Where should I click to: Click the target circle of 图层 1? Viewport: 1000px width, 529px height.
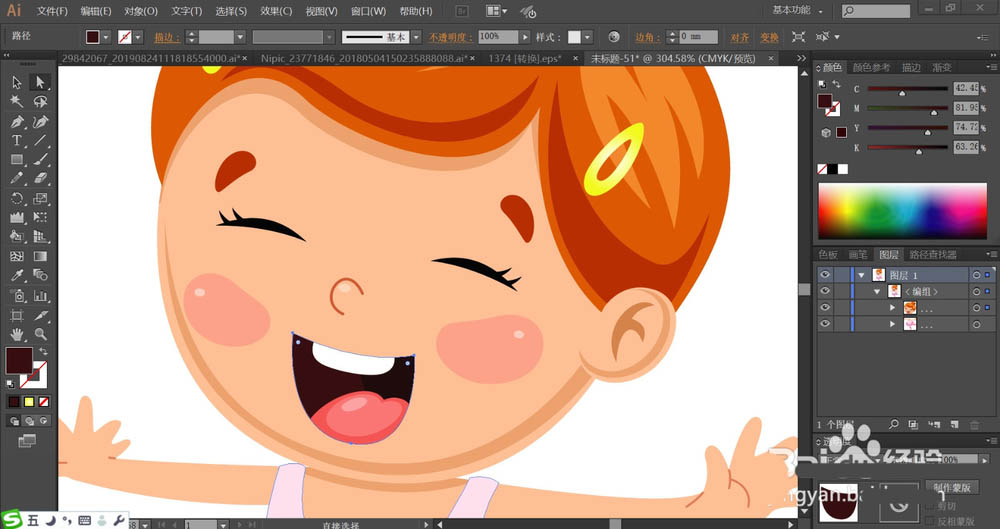976,275
